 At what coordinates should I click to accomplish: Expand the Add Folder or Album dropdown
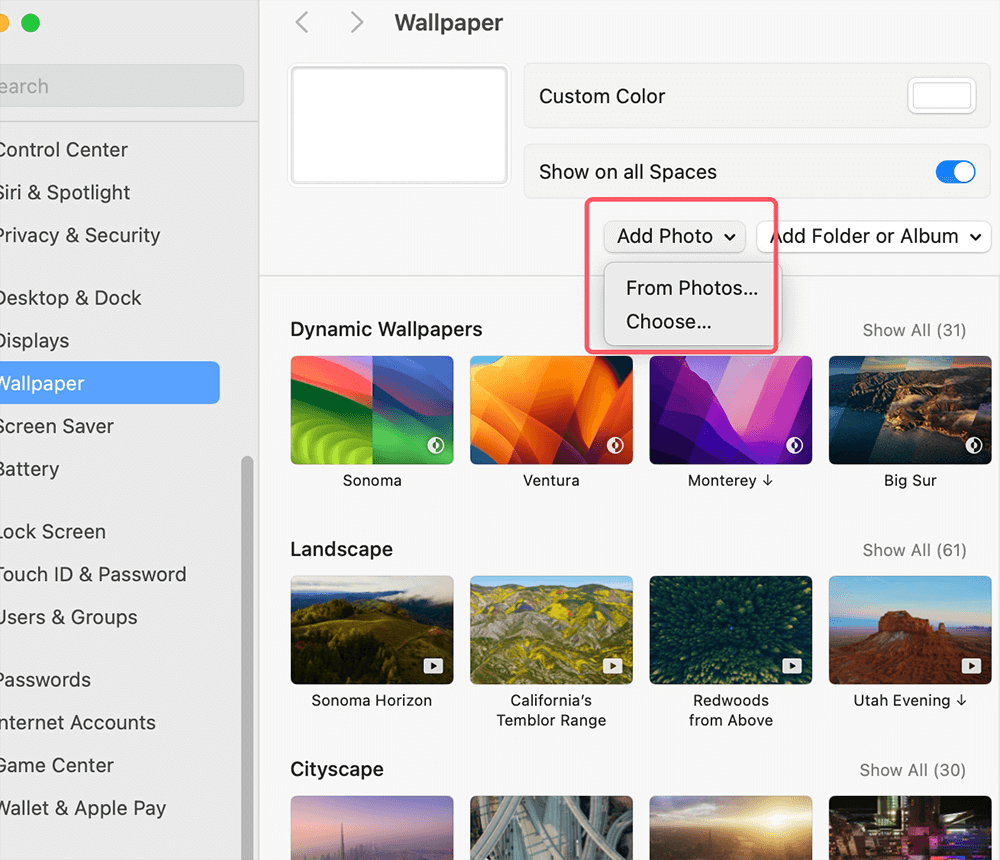(x=874, y=236)
